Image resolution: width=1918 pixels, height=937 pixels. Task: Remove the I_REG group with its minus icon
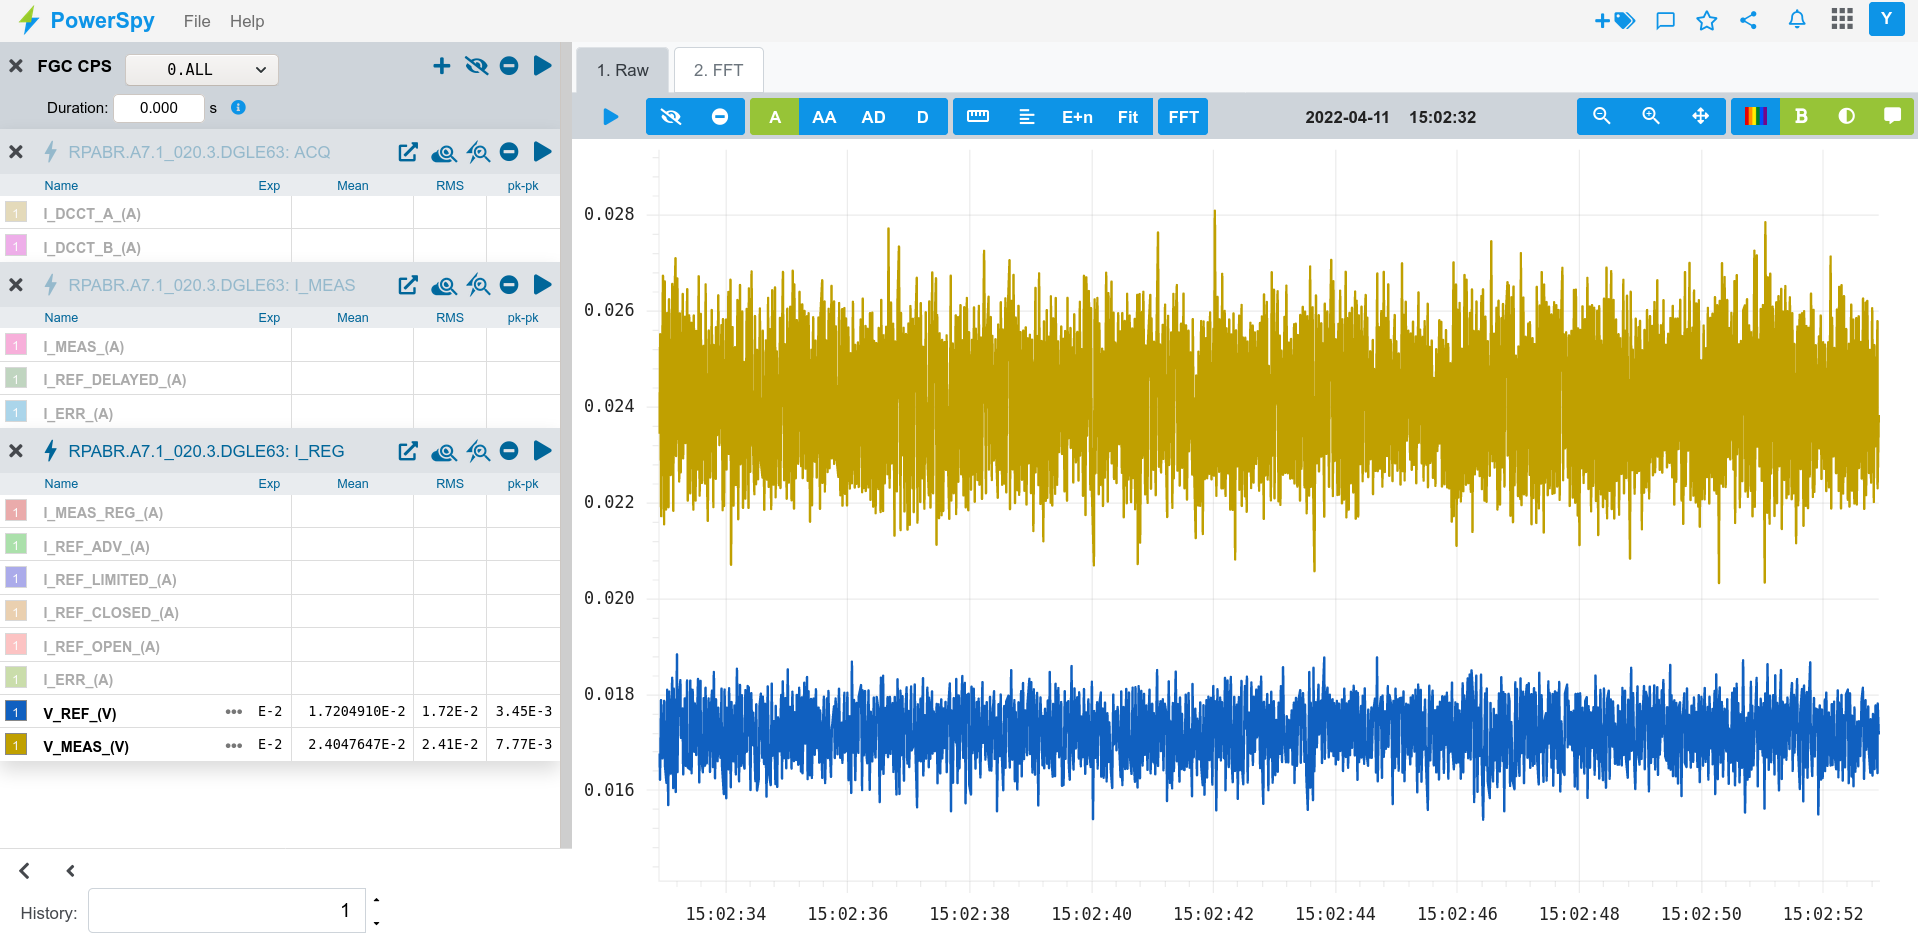point(509,451)
